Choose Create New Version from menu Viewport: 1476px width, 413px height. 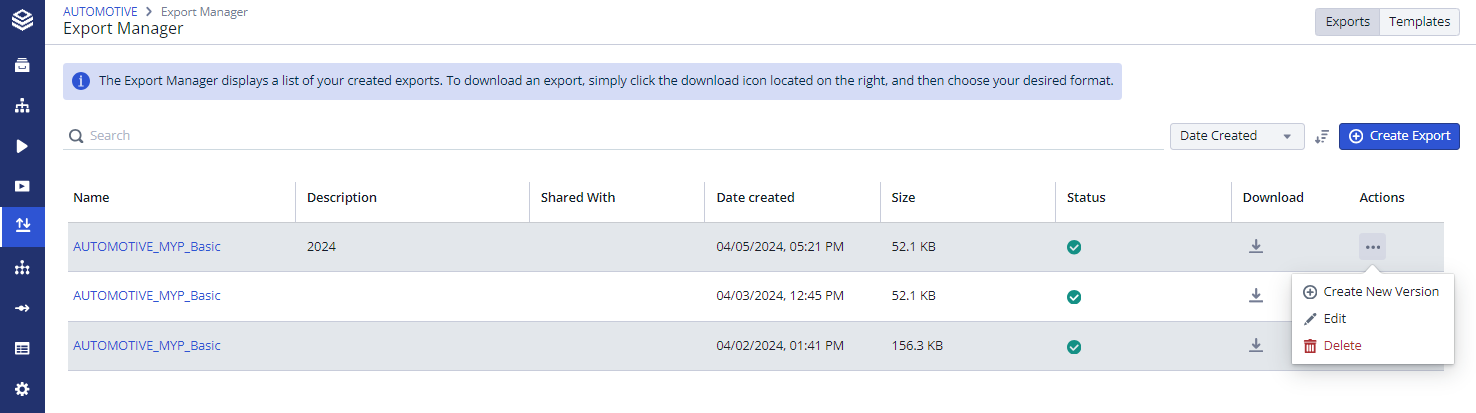(x=1380, y=292)
